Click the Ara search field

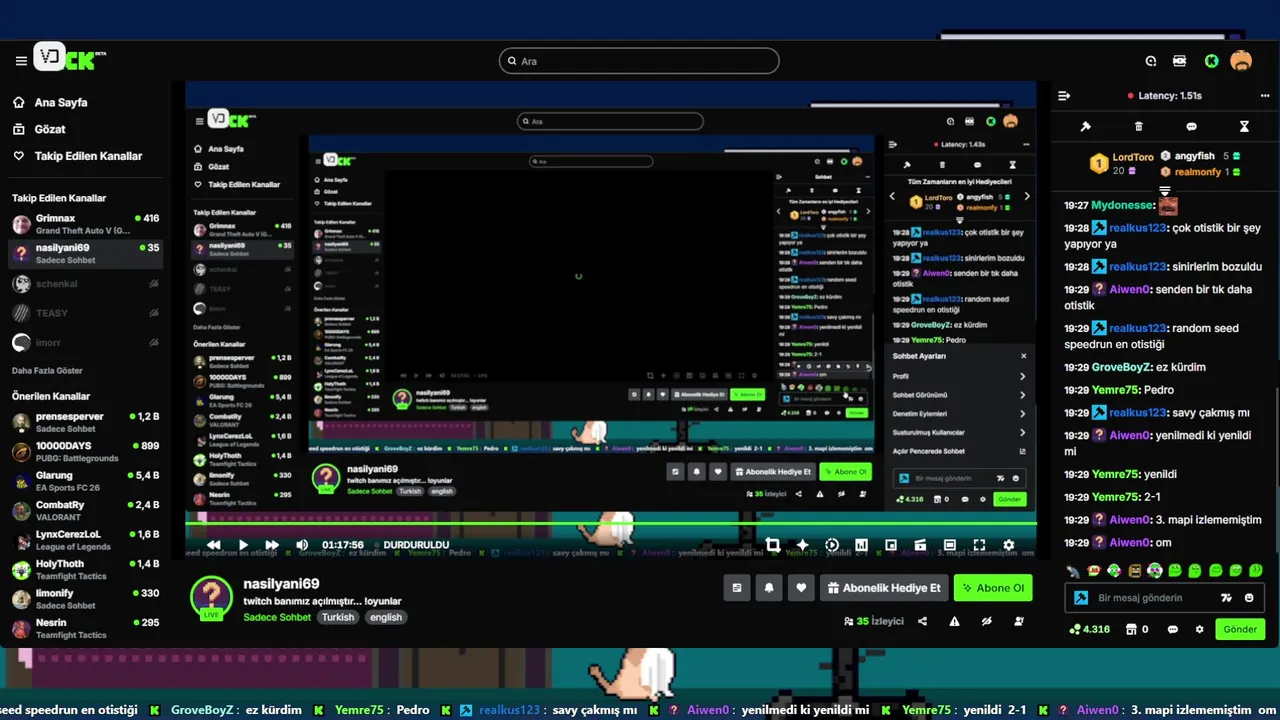[639, 61]
